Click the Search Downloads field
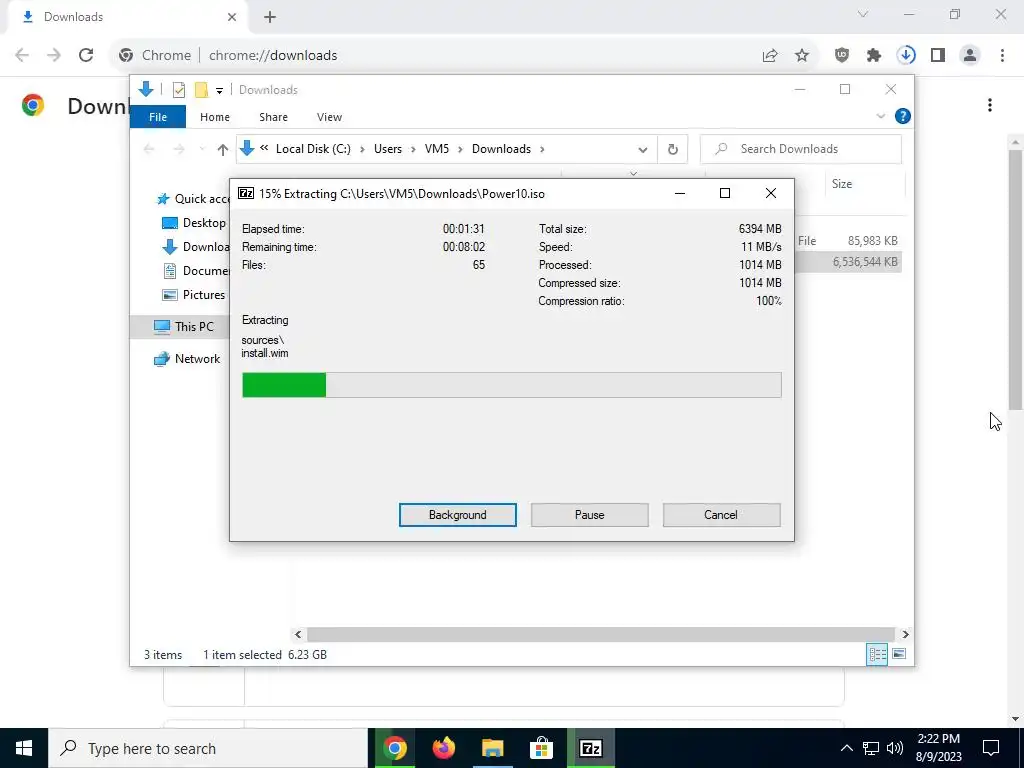The width and height of the screenshot is (1024, 768). (x=801, y=149)
